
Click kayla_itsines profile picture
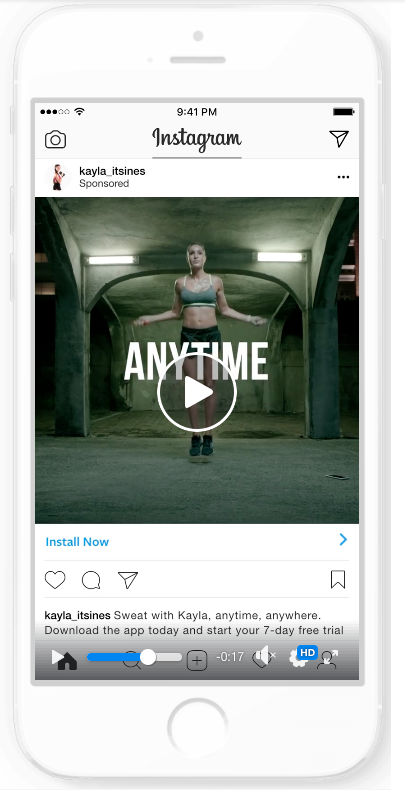(58, 177)
